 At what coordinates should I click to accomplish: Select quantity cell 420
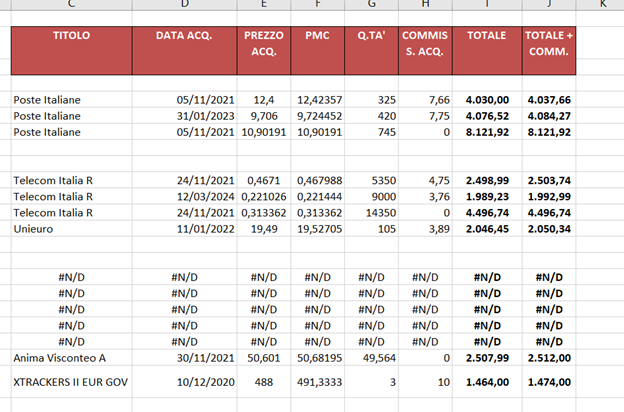pyautogui.click(x=371, y=116)
